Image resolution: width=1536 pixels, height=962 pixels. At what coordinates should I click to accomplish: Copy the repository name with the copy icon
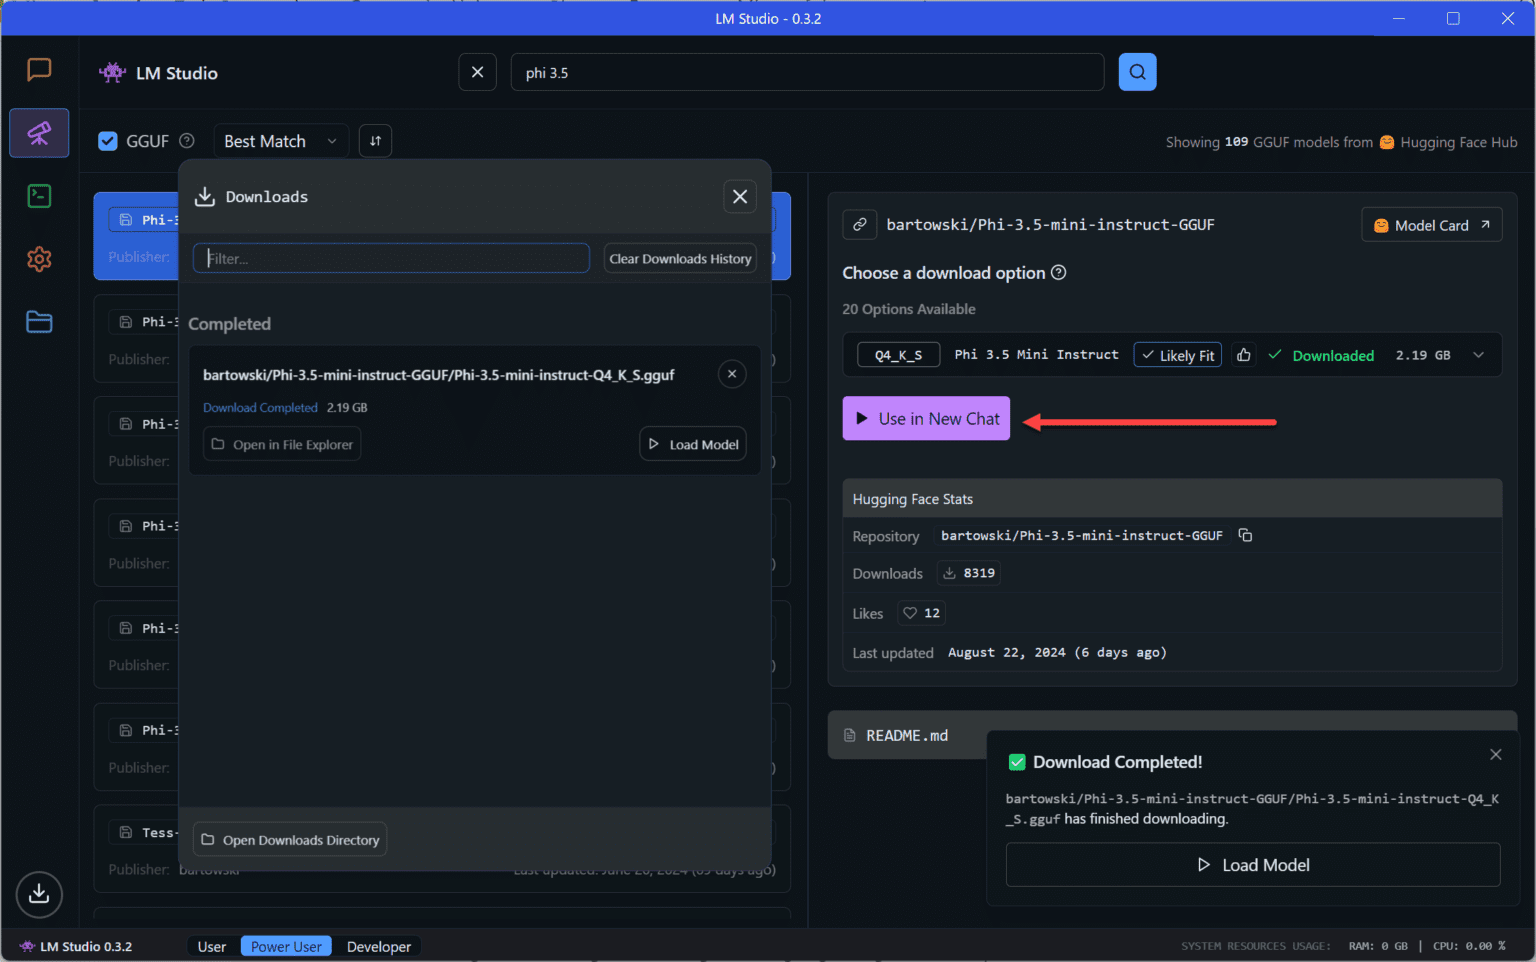coord(1245,535)
